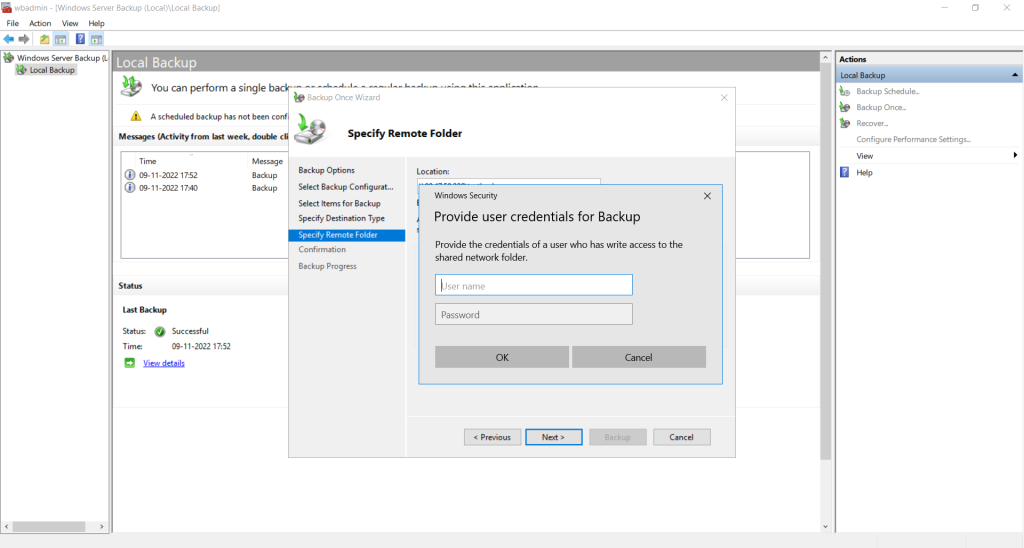Click the Message column header

[x=267, y=161]
